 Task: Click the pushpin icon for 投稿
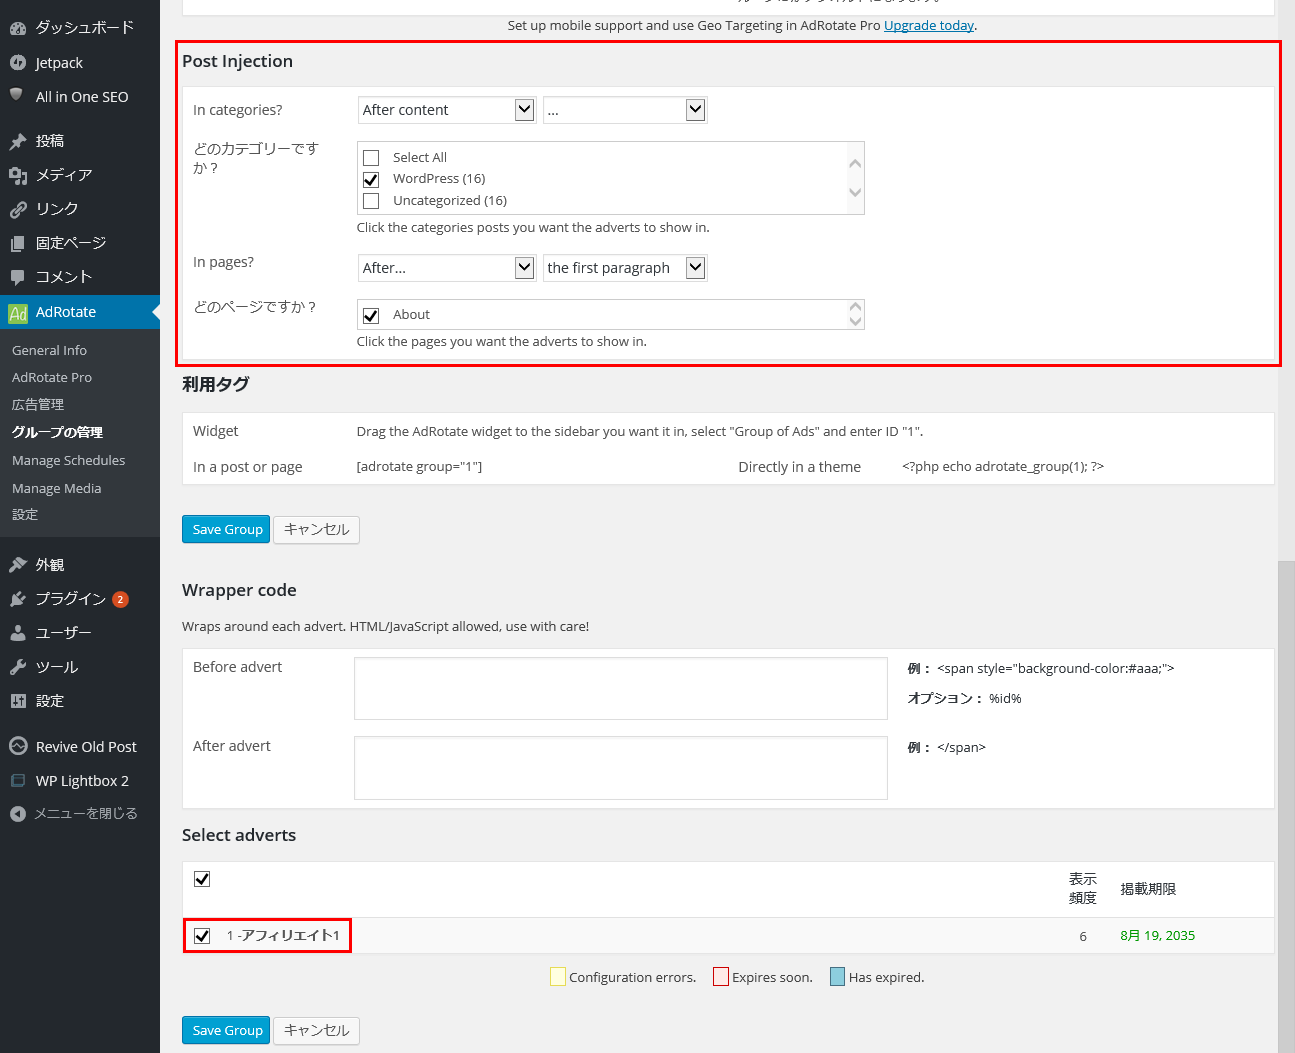pos(17,141)
